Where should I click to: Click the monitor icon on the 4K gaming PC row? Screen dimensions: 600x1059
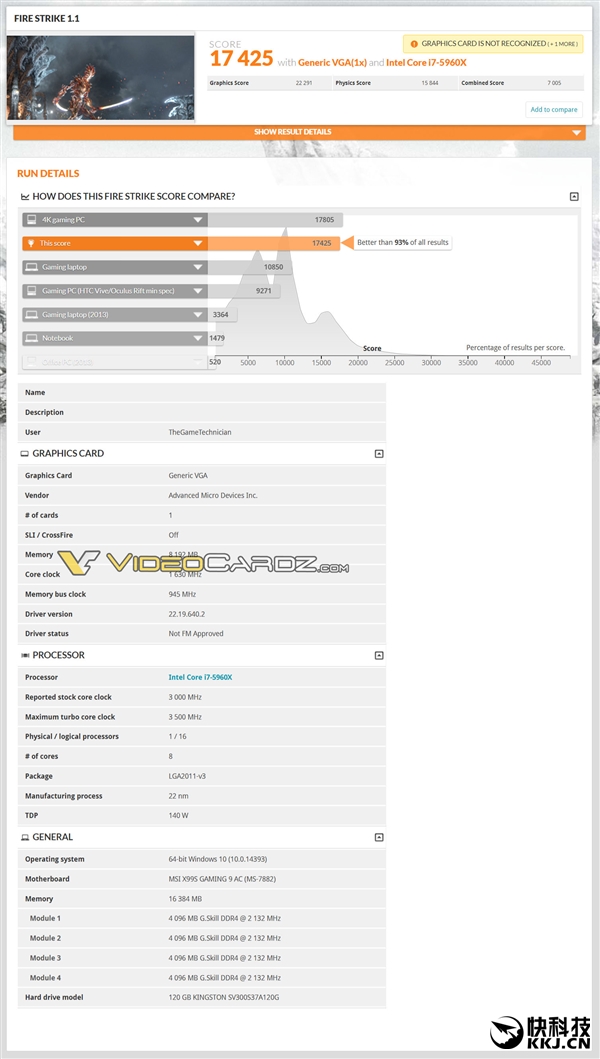[x=31, y=220]
